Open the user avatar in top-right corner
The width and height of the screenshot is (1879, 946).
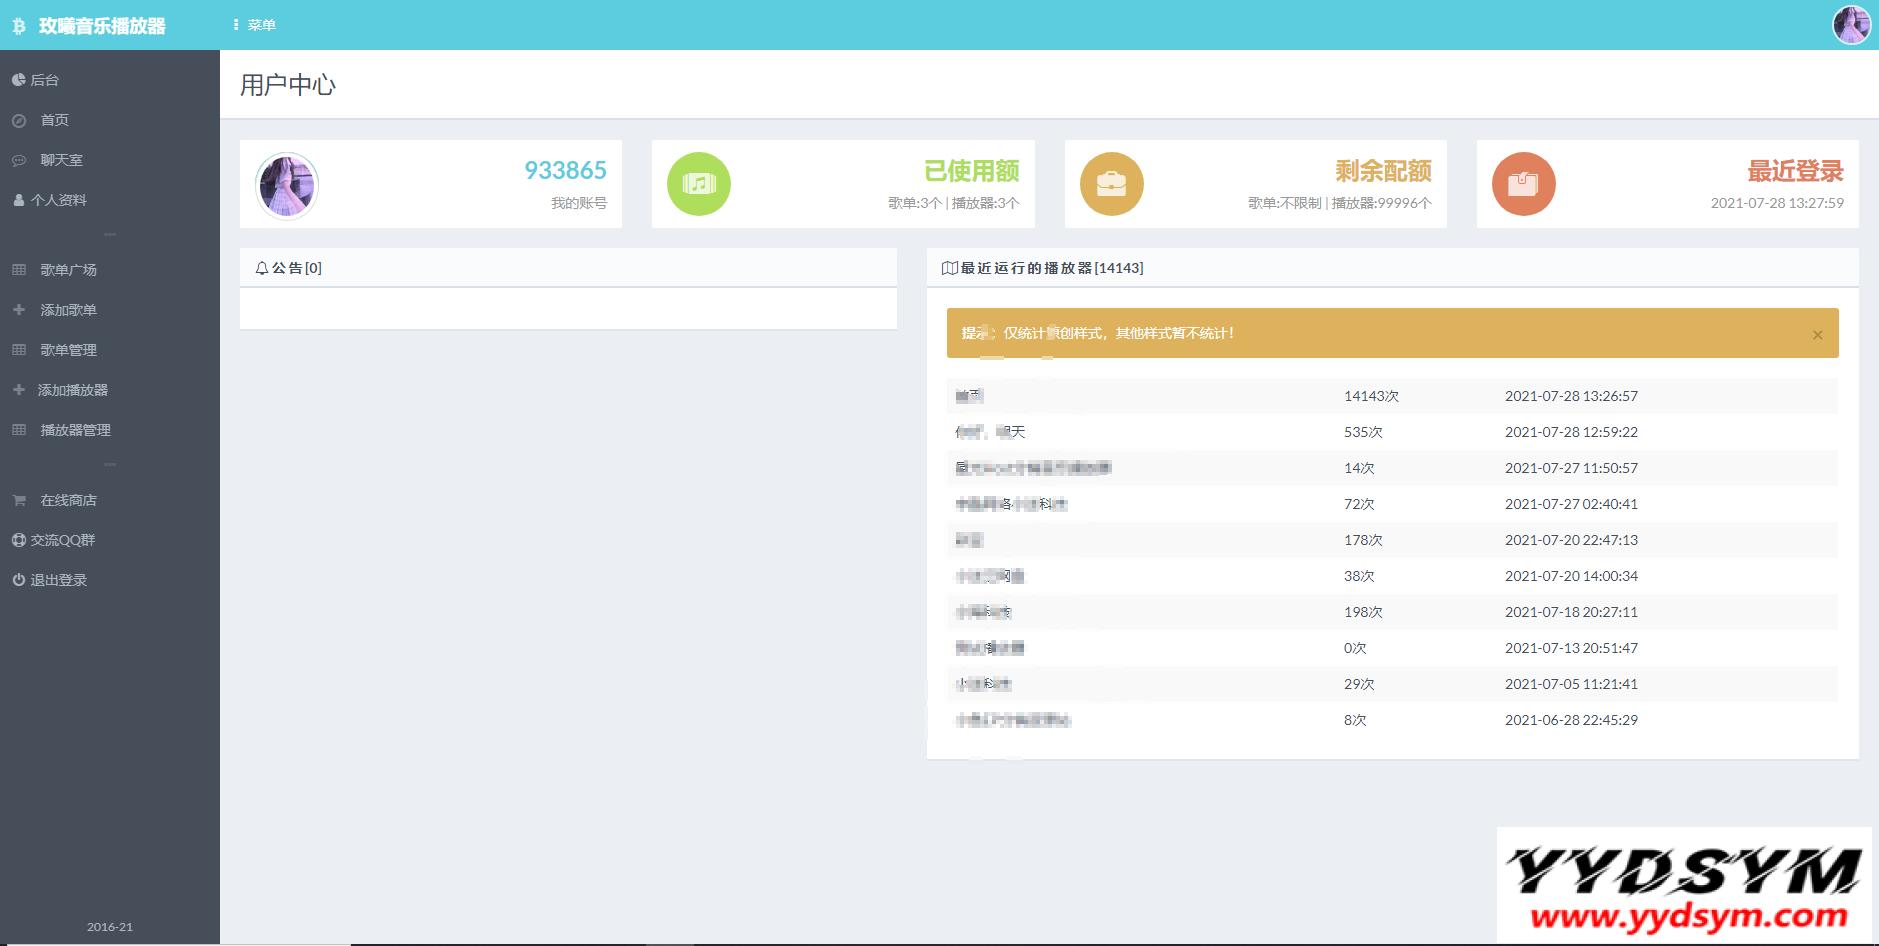1851,25
